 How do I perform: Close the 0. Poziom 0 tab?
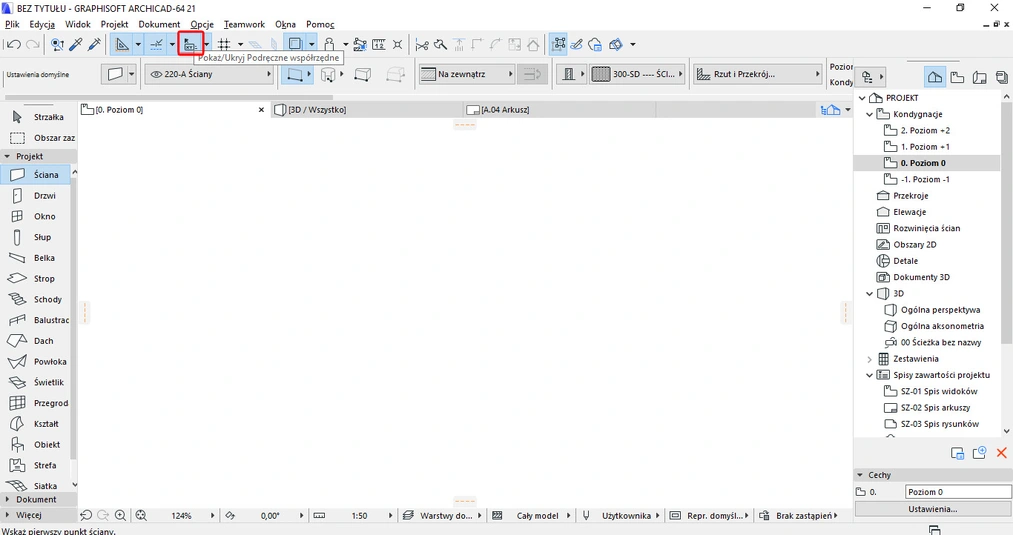pos(261,110)
